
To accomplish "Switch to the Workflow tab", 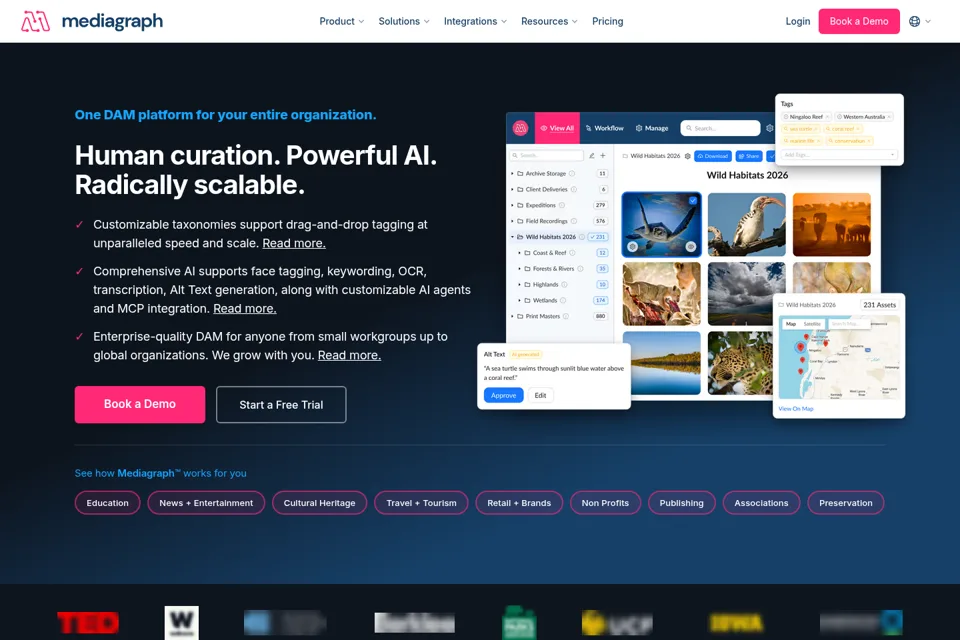I will click(604, 128).
